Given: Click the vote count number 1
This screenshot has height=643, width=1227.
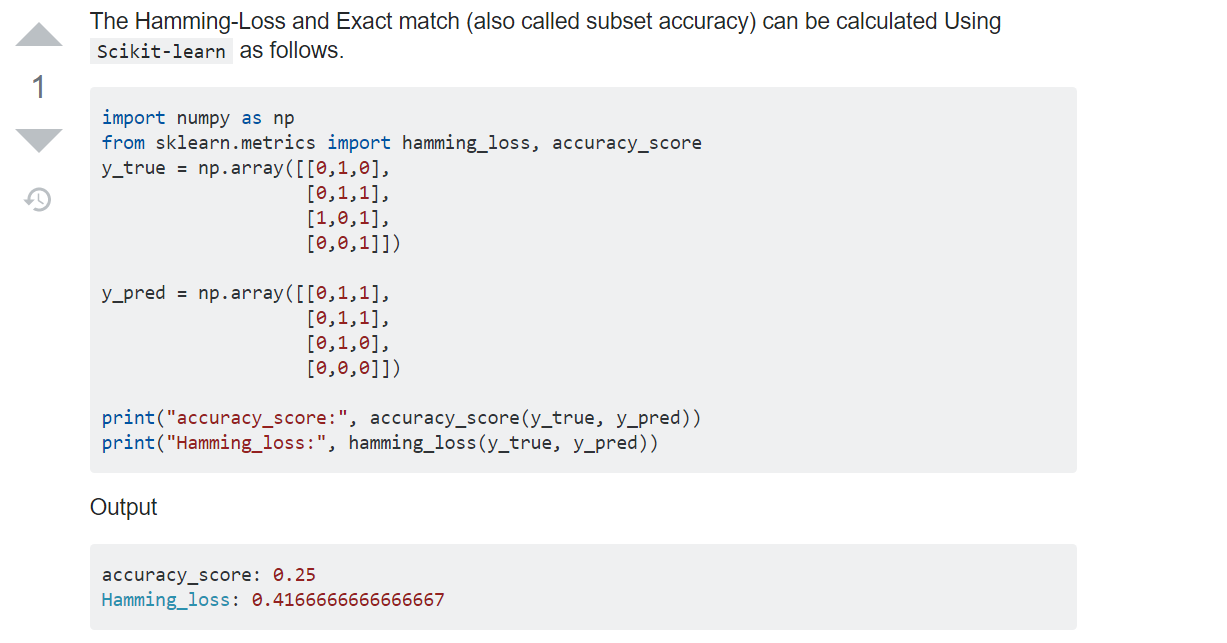Looking at the screenshot, I should point(39,88).
